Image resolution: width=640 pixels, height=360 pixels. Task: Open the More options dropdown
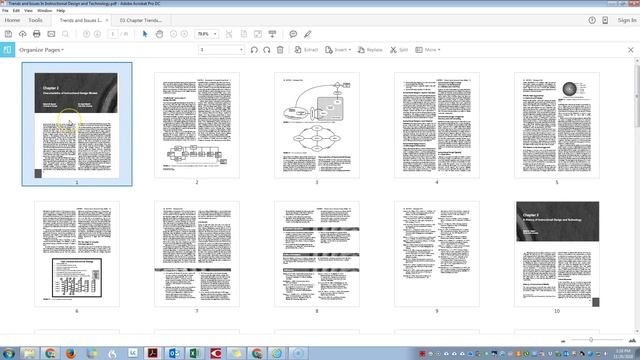(428, 50)
